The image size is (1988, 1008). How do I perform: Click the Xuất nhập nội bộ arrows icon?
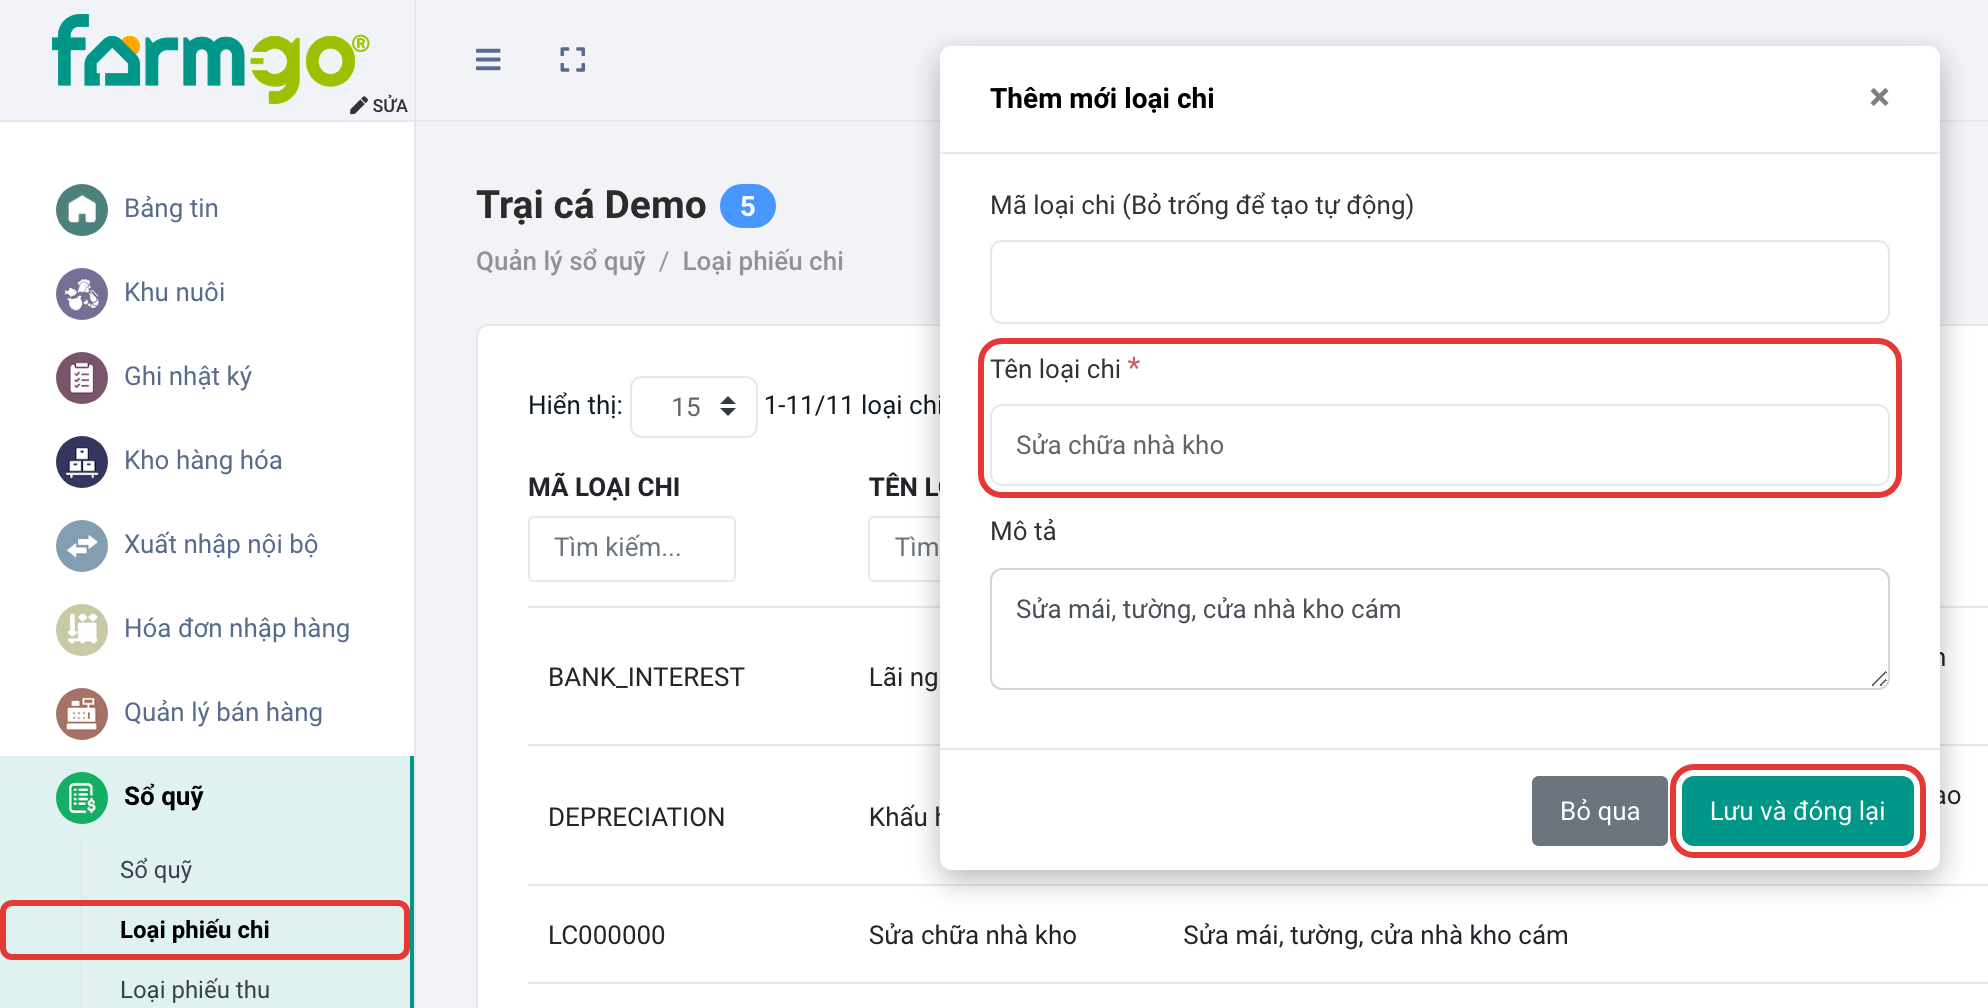(x=82, y=545)
